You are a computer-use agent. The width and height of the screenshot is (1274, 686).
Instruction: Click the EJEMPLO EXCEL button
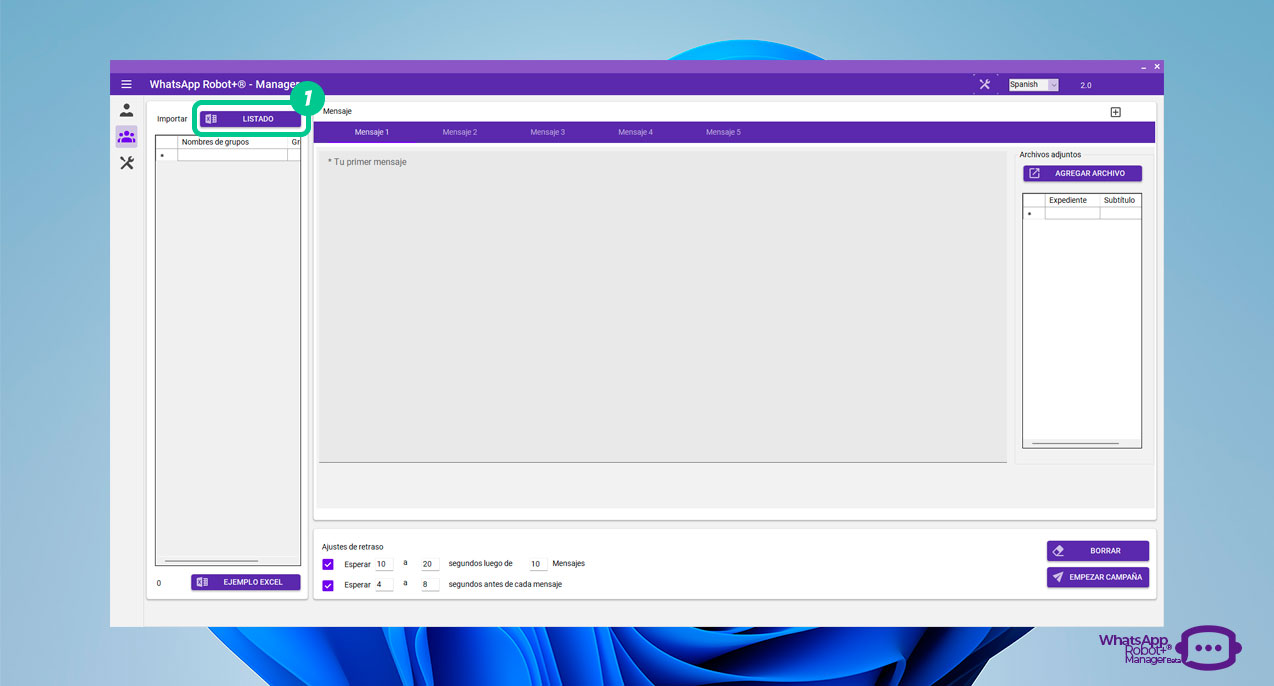pos(246,582)
